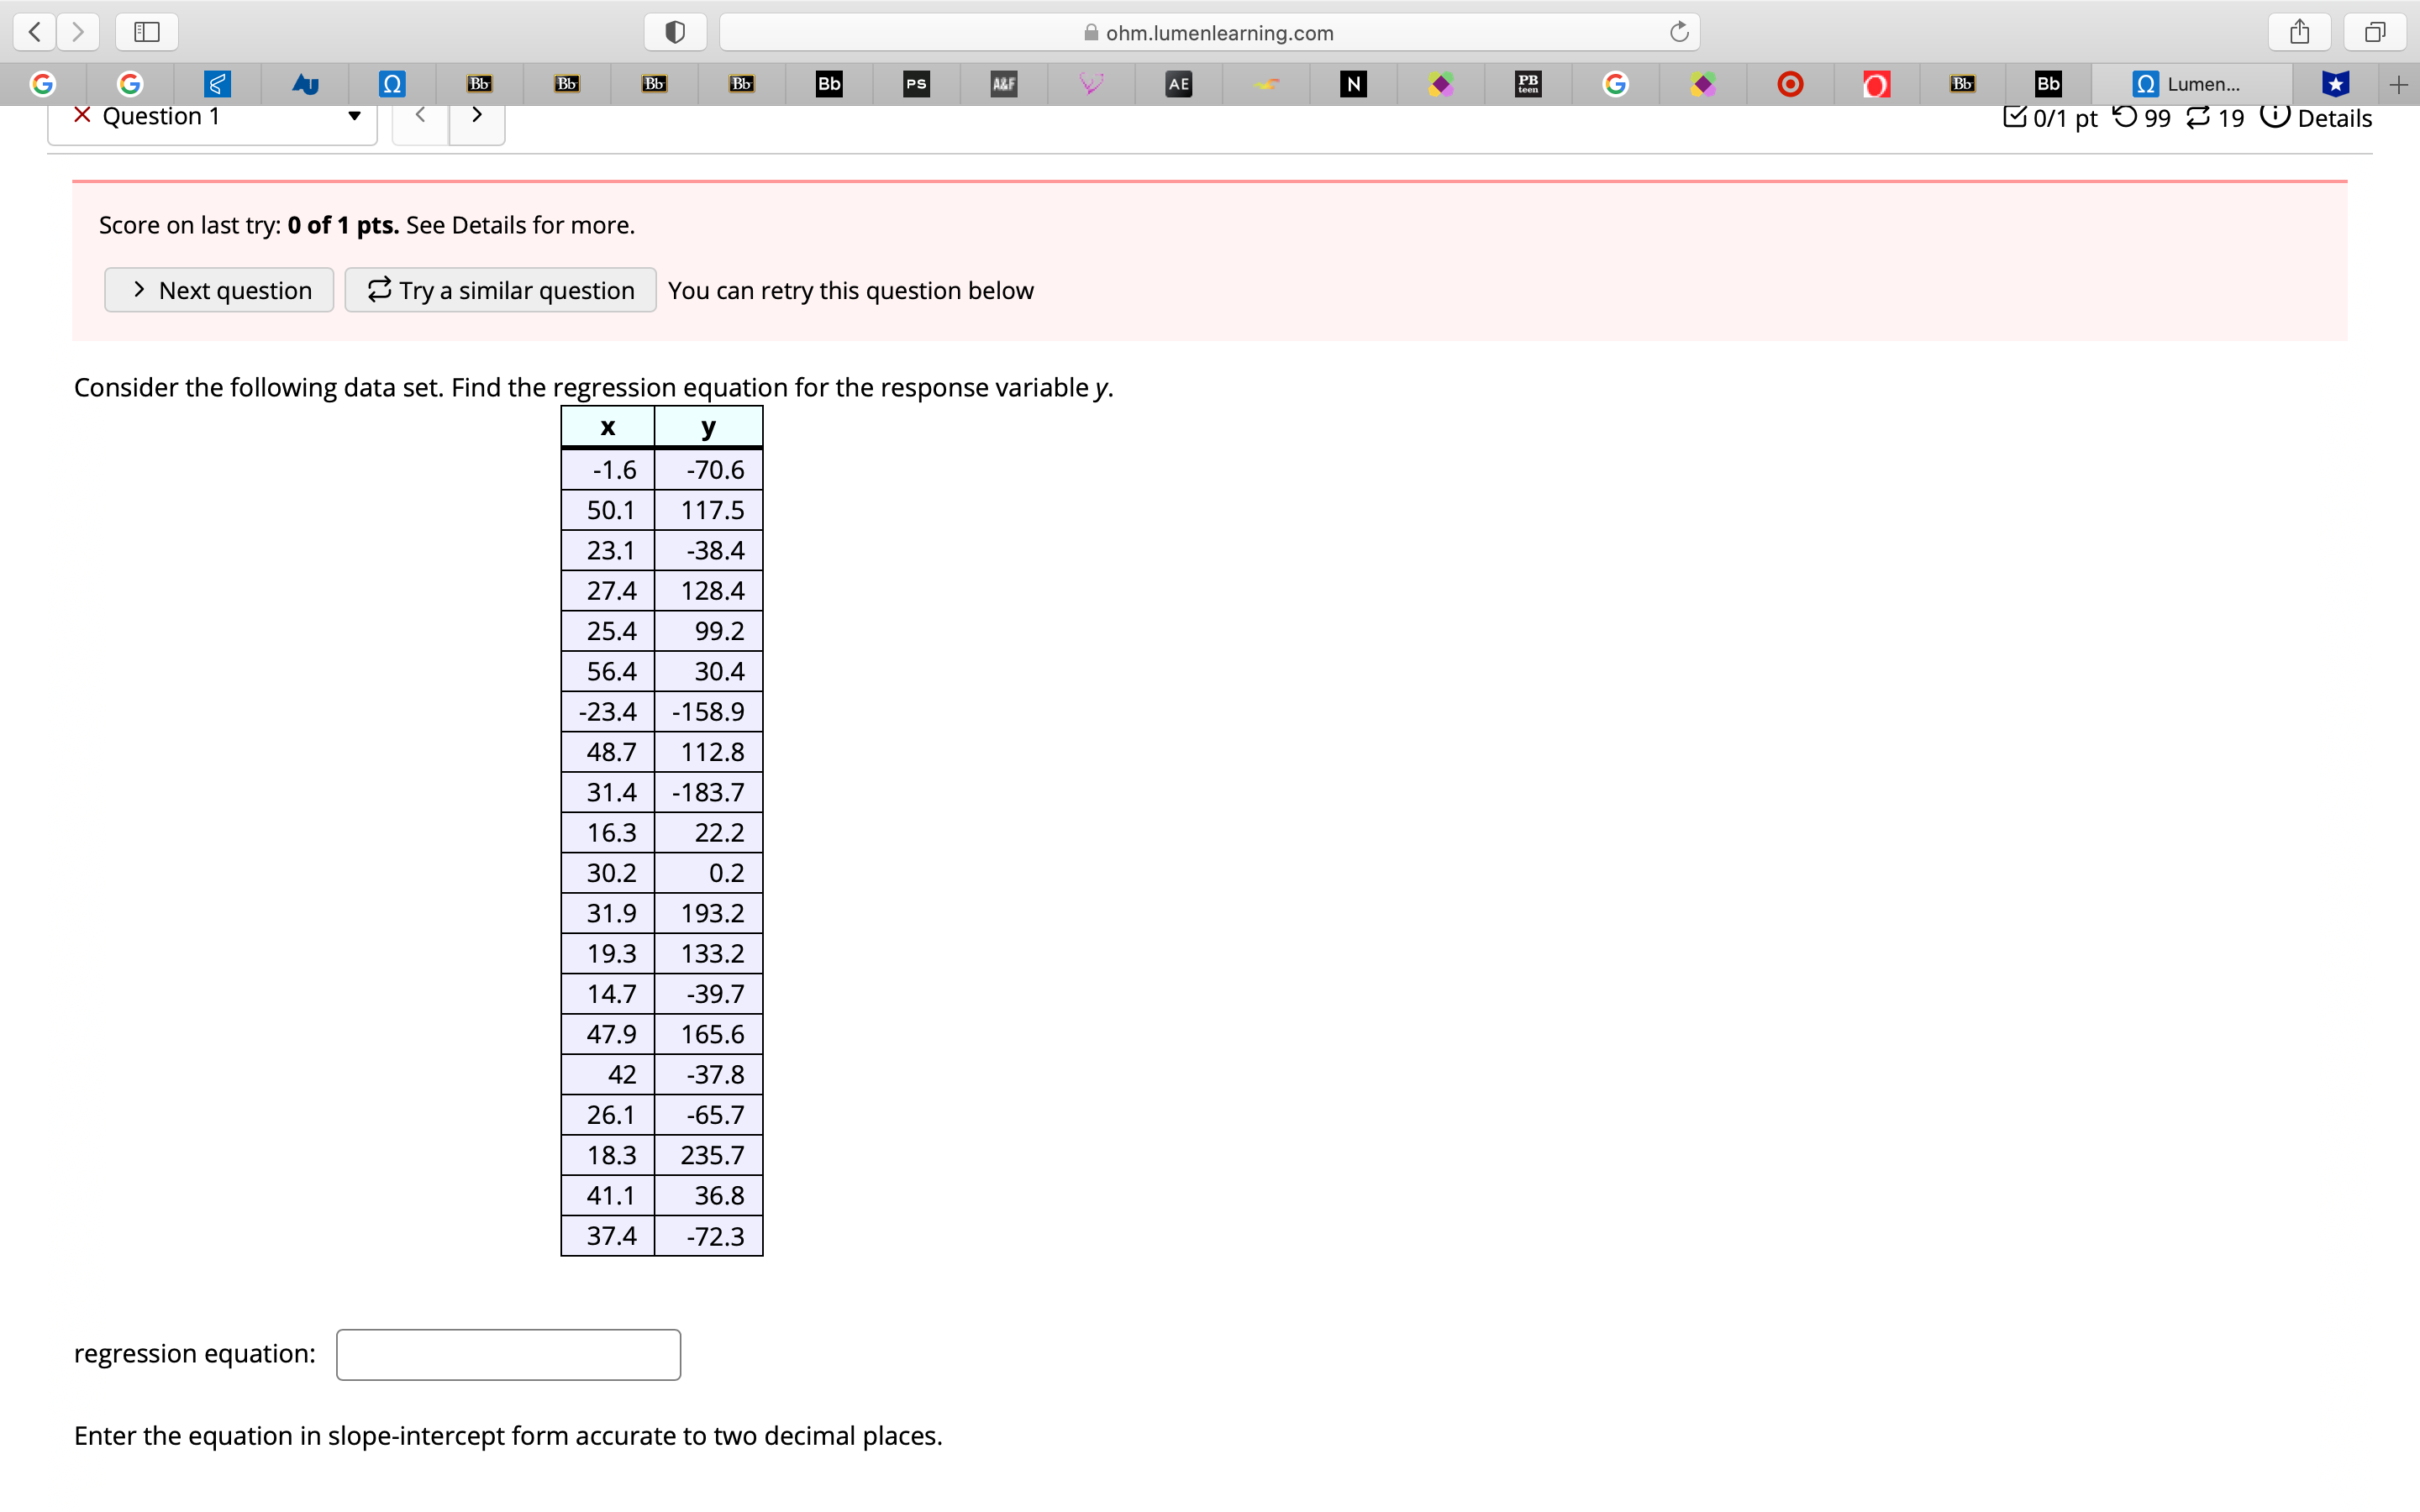Open the Target bullseye bookmark

[x=1789, y=84]
